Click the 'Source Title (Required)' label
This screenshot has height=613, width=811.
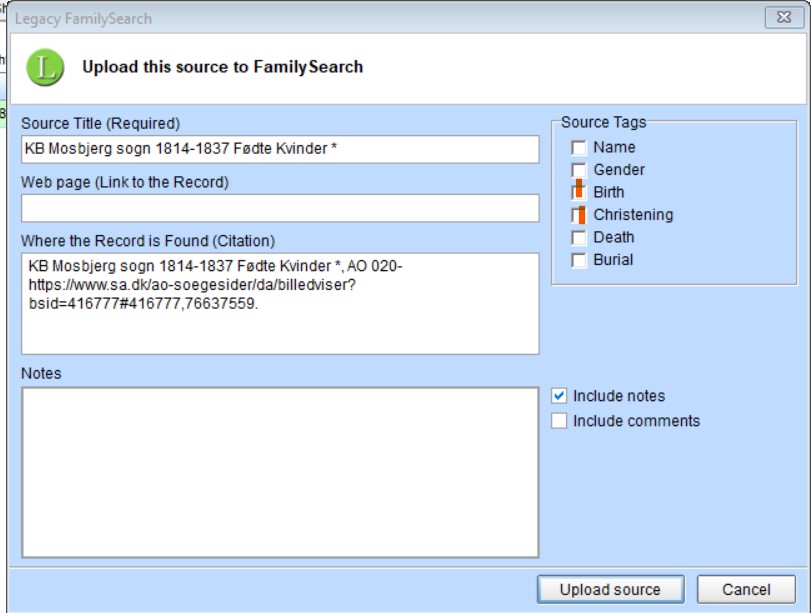[x=100, y=124]
